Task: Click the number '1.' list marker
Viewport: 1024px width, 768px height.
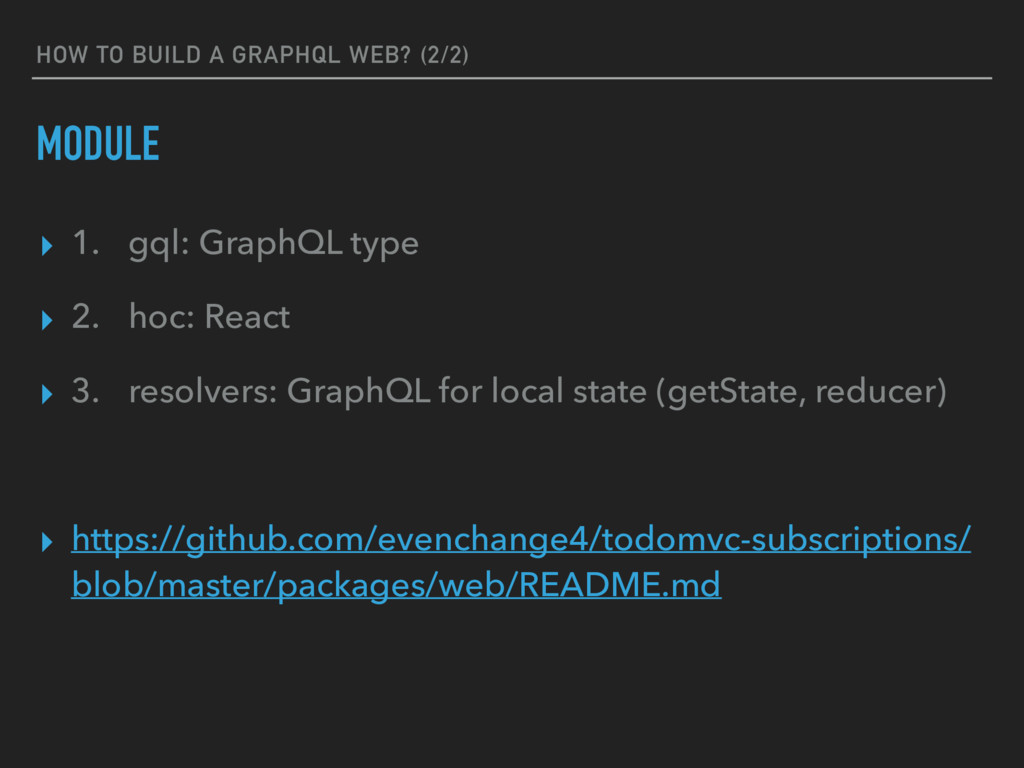Action: pyautogui.click(x=86, y=243)
